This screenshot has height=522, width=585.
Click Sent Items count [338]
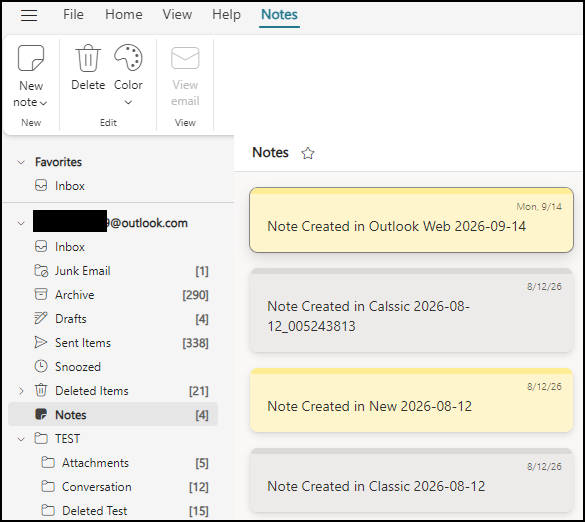pos(195,343)
